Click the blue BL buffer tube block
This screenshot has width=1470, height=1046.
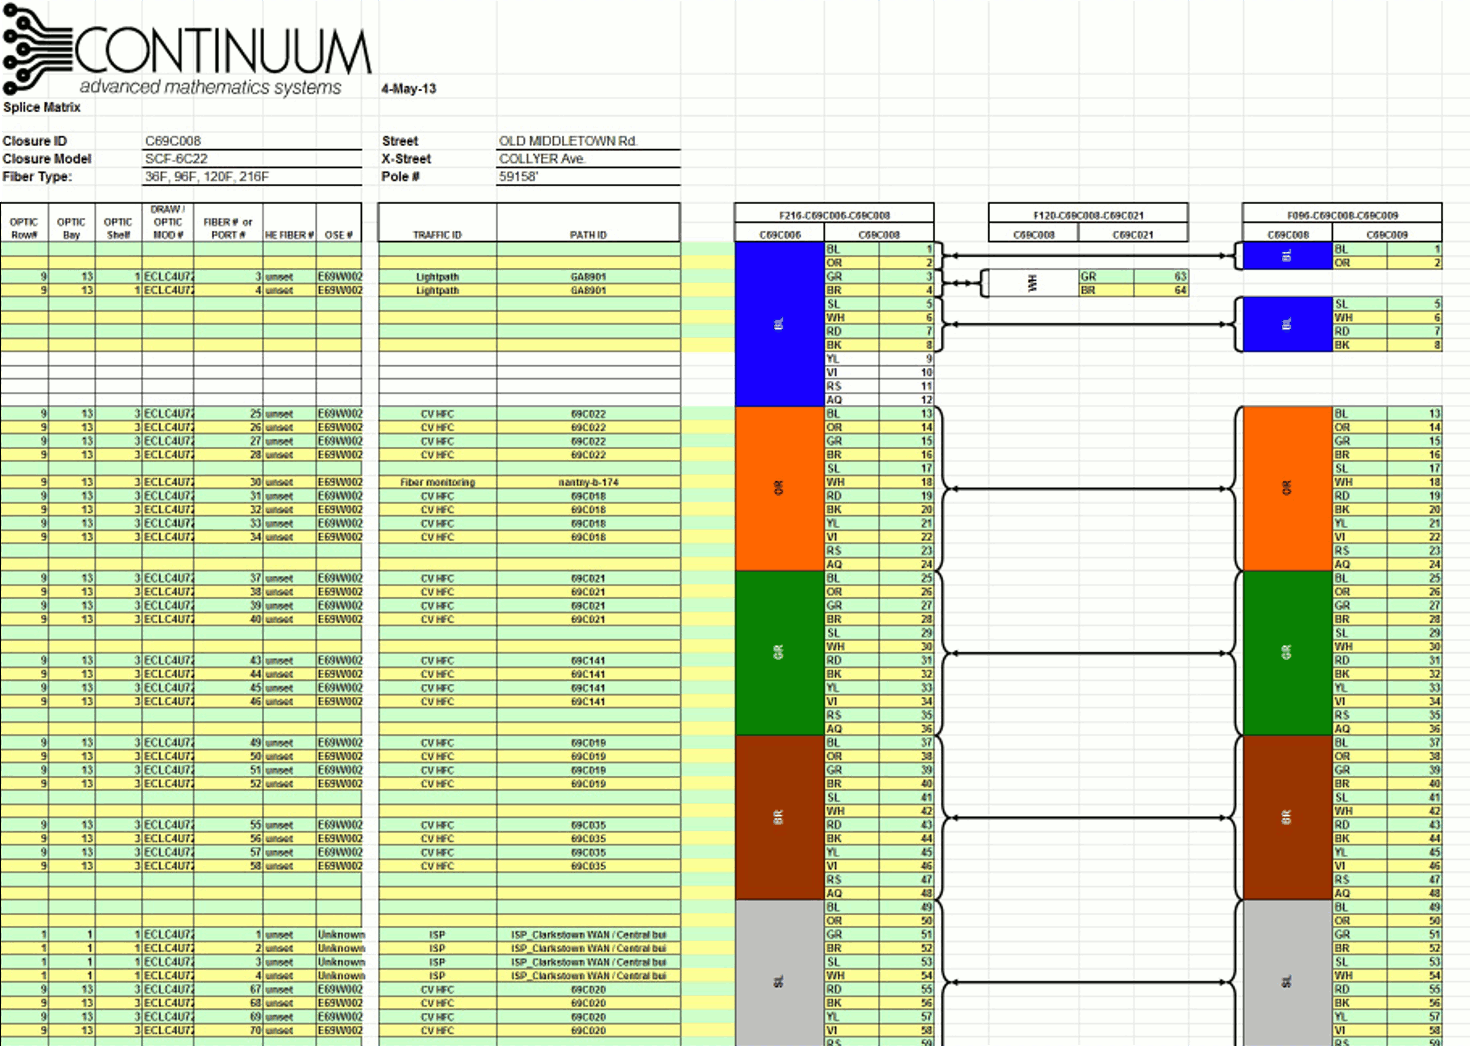click(x=781, y=322)
